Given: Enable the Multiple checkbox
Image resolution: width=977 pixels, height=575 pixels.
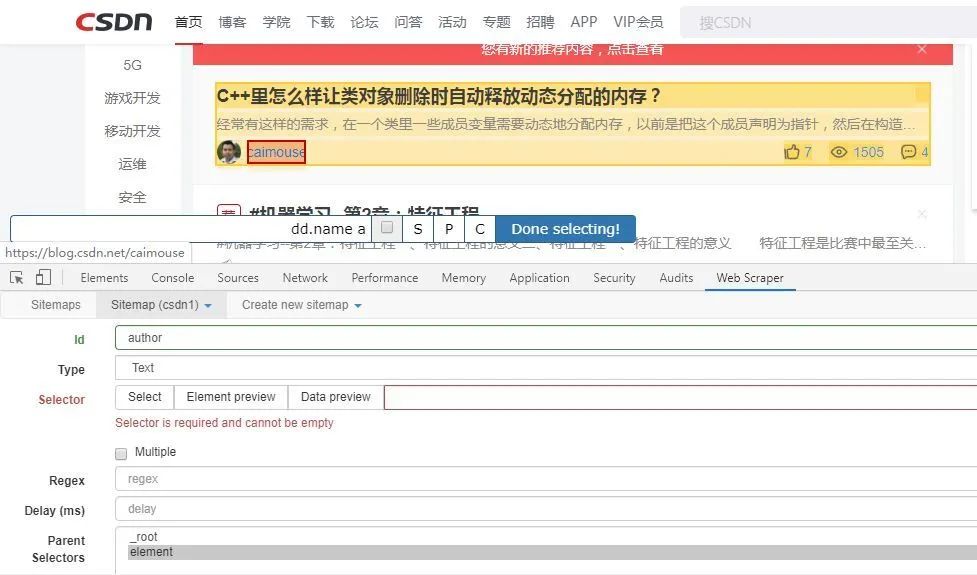Looking at the screenshot, I should (121, 453).
